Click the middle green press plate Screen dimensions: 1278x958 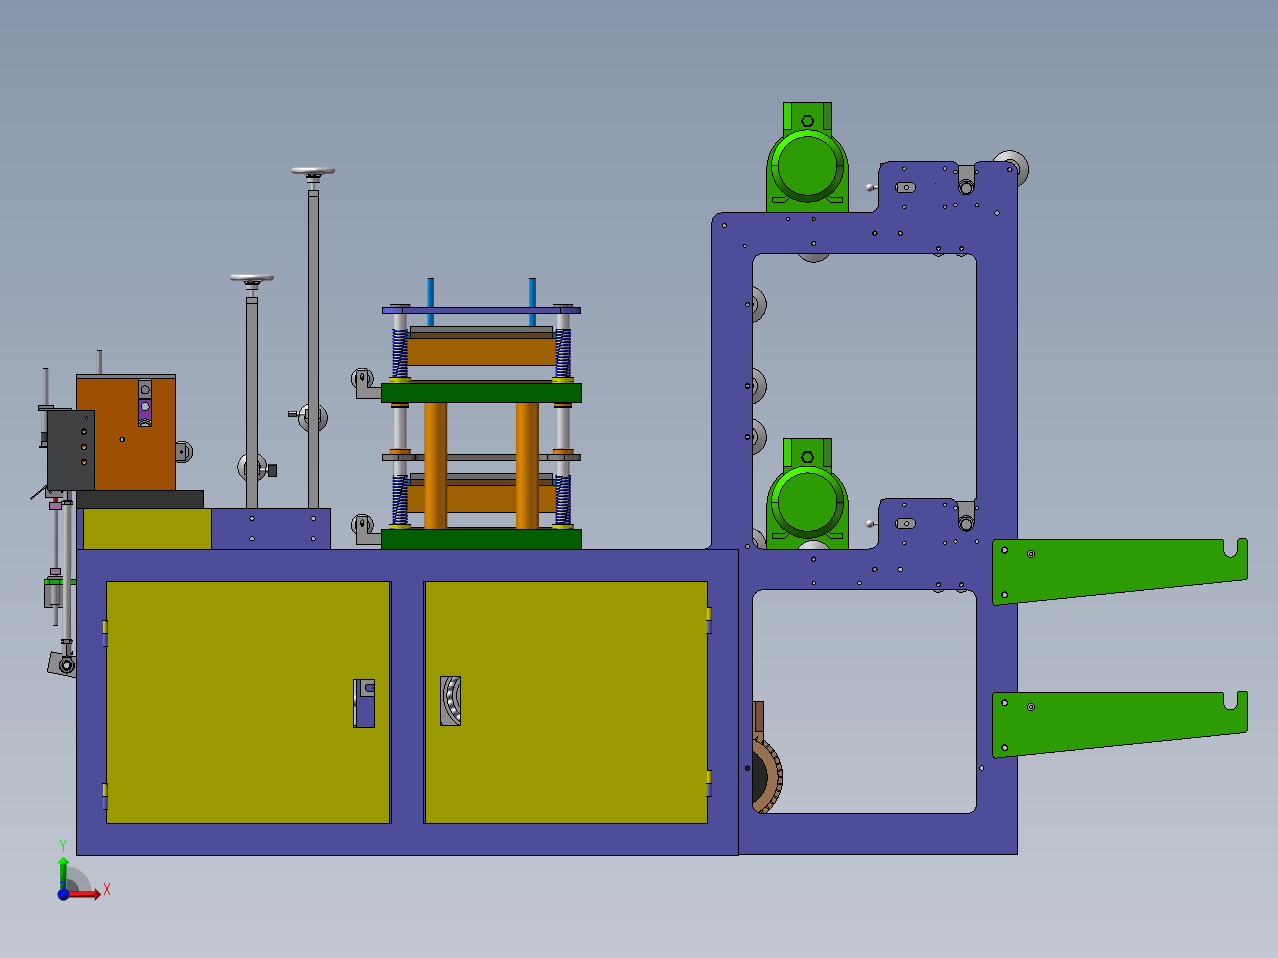(x=481, y=393)
